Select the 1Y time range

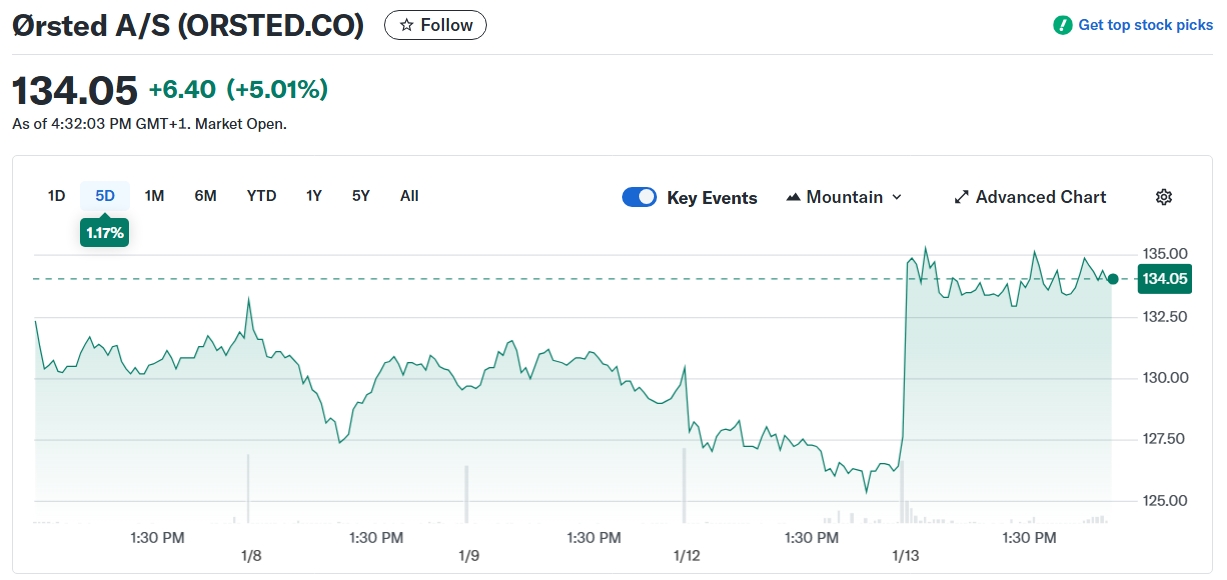pyautogui.click(x=314, y=196)
